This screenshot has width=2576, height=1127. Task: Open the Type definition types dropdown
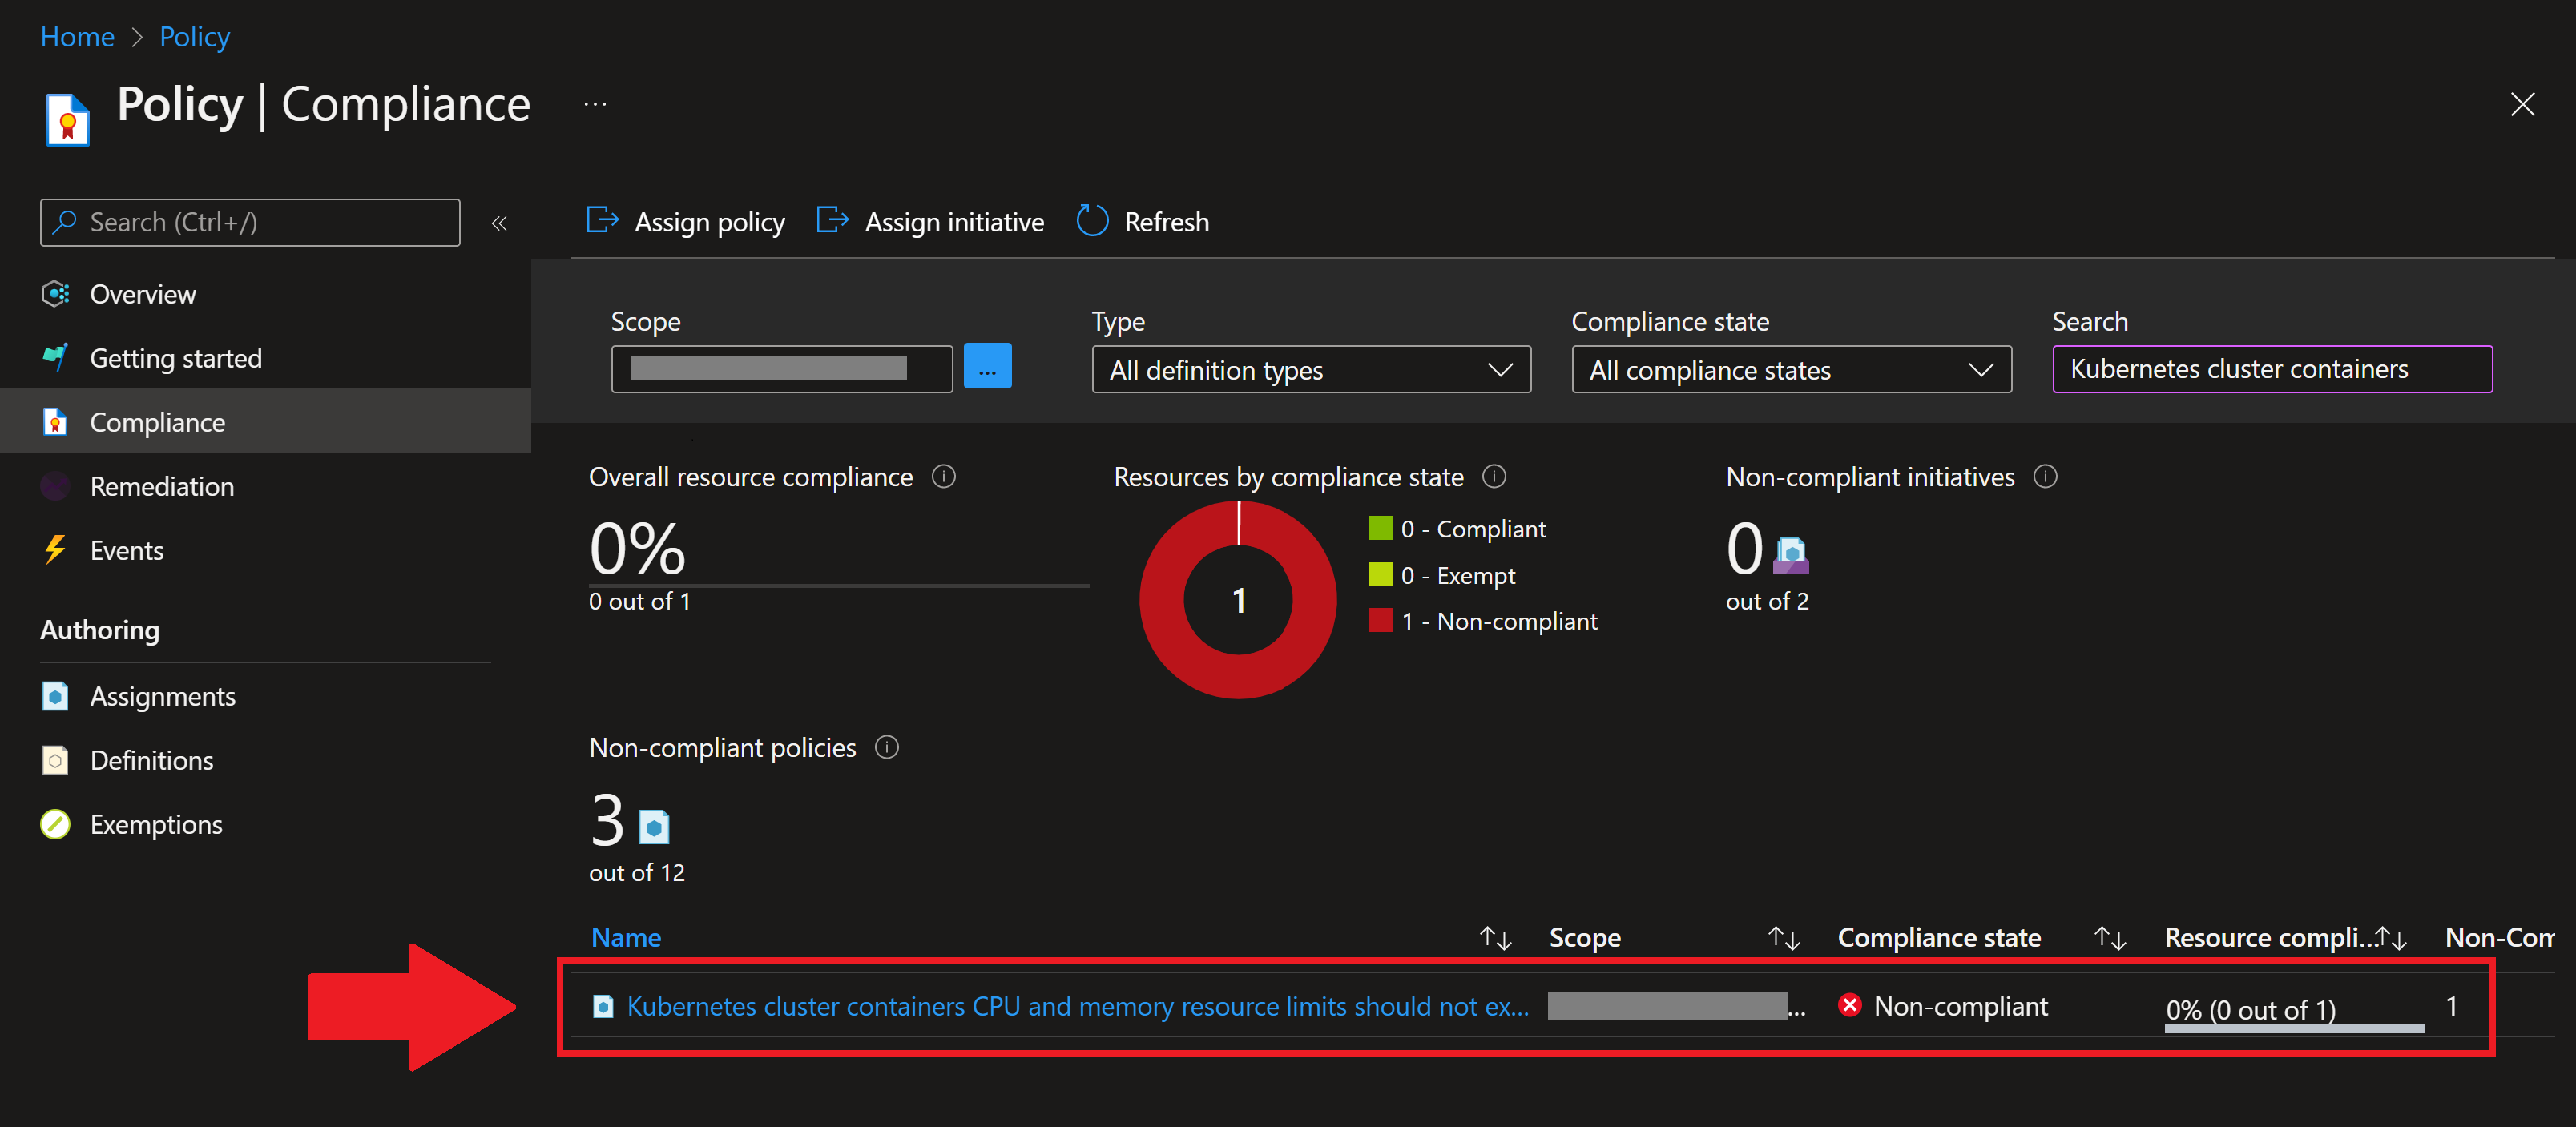click(x=1310, y=370)
